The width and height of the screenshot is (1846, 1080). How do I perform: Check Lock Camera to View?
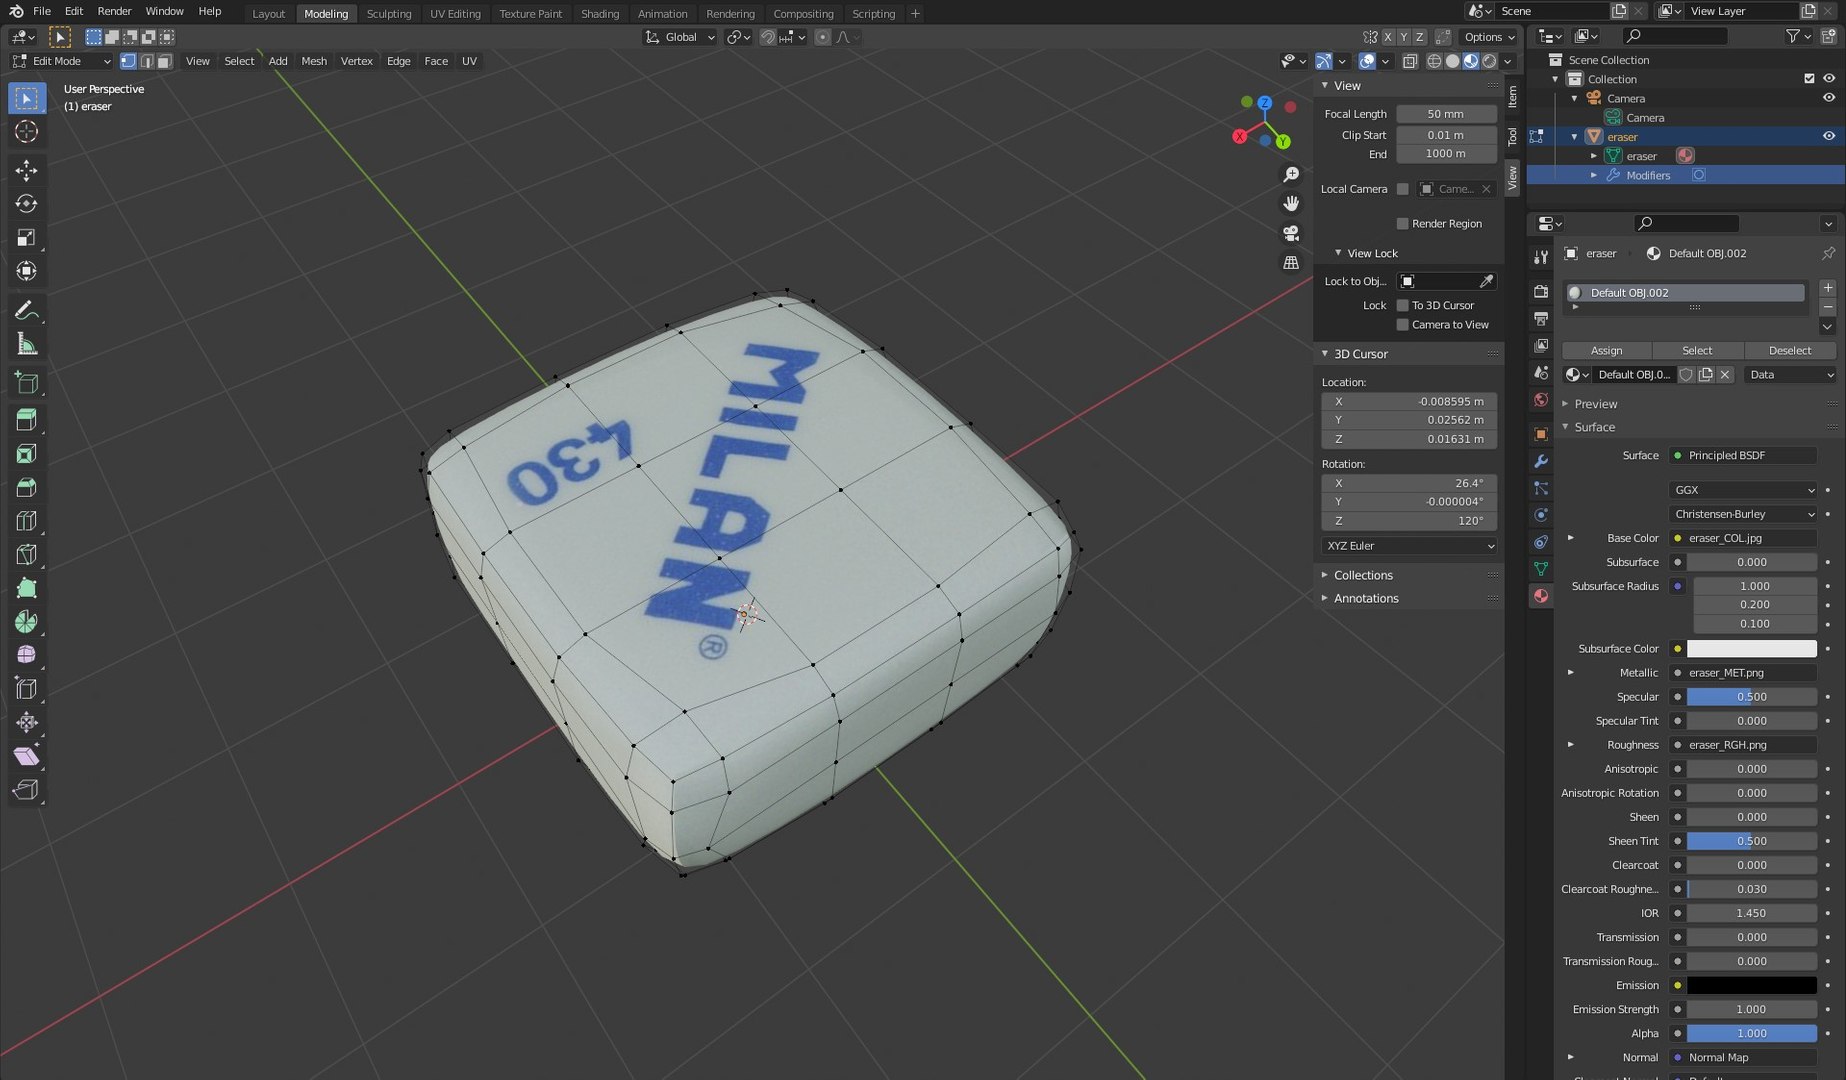(x=1403, y=325)
